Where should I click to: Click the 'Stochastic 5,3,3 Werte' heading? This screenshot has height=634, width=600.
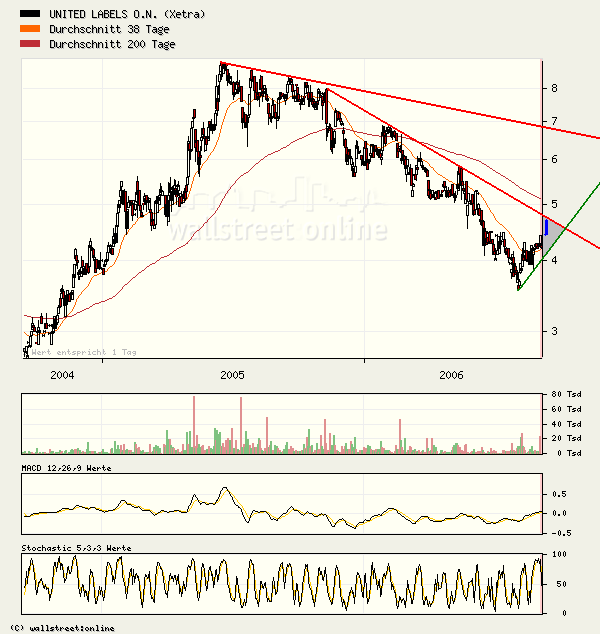[x=76, y=548]
